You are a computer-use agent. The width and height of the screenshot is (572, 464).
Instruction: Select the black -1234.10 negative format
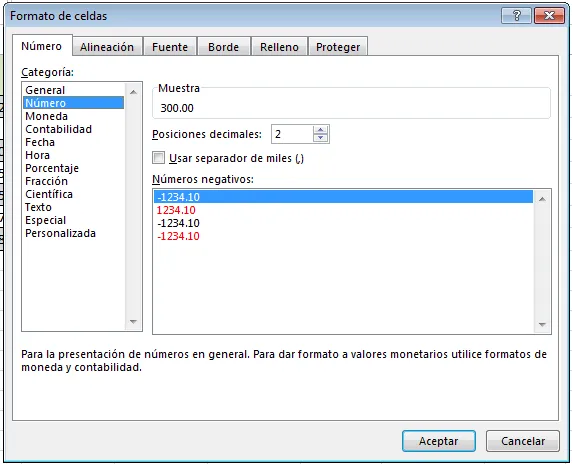(343, 223)
